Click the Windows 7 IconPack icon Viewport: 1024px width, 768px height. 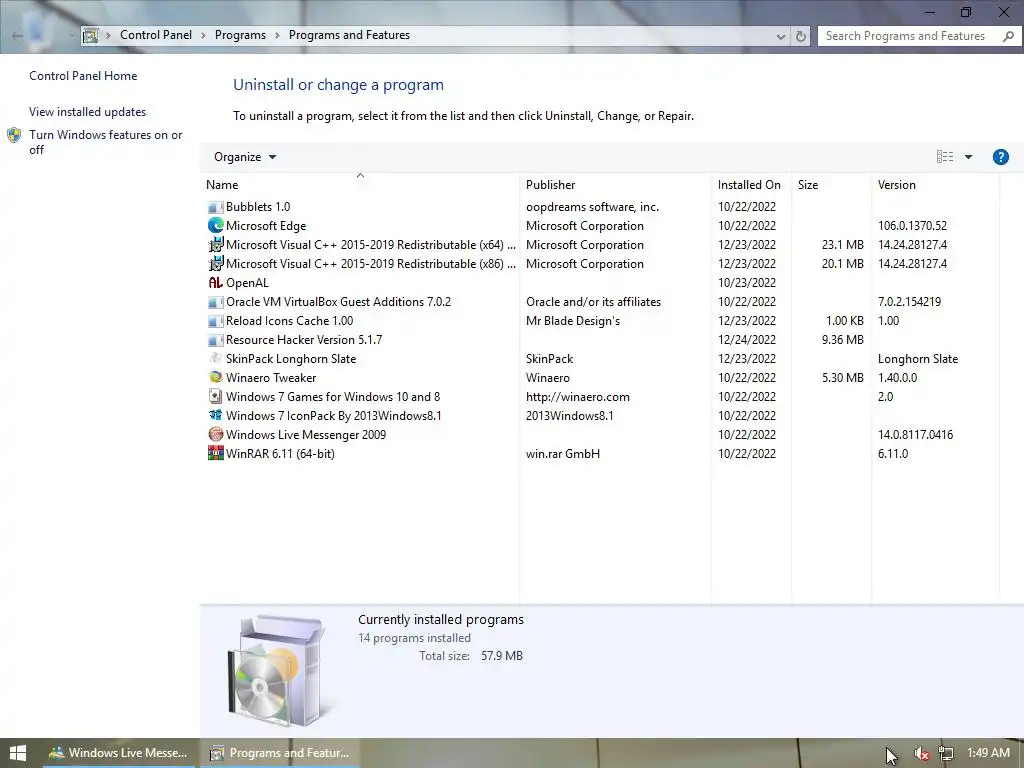tap(216, 415)
